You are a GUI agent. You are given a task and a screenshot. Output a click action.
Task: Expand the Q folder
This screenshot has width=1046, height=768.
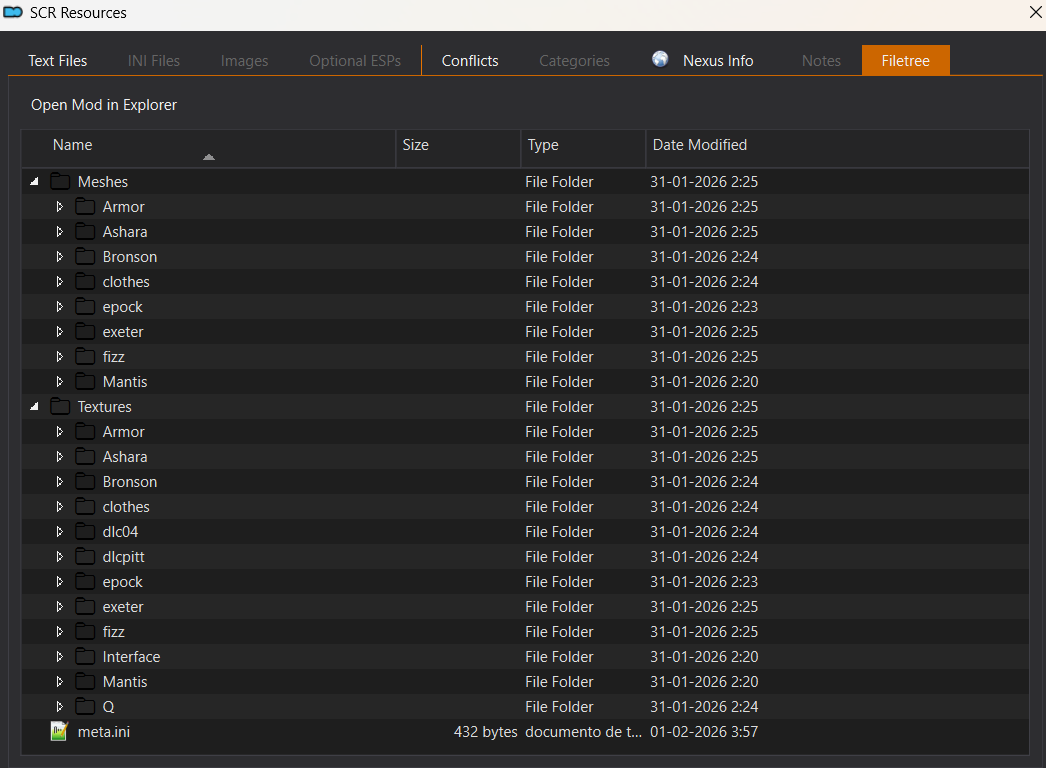[x=59, y=707]
